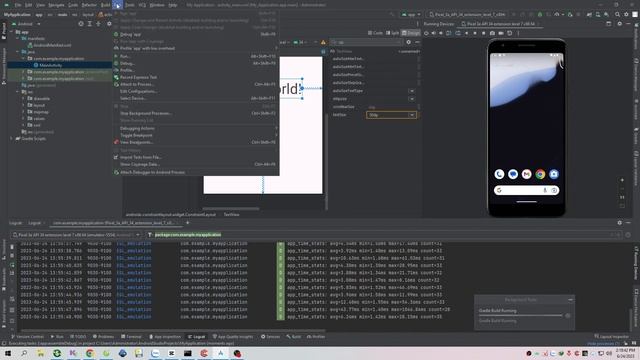Image resolution: width=640 pixels, height=360 pixels.
Task: Expand Gradle Scripts tree node
Action: [12, 139]
